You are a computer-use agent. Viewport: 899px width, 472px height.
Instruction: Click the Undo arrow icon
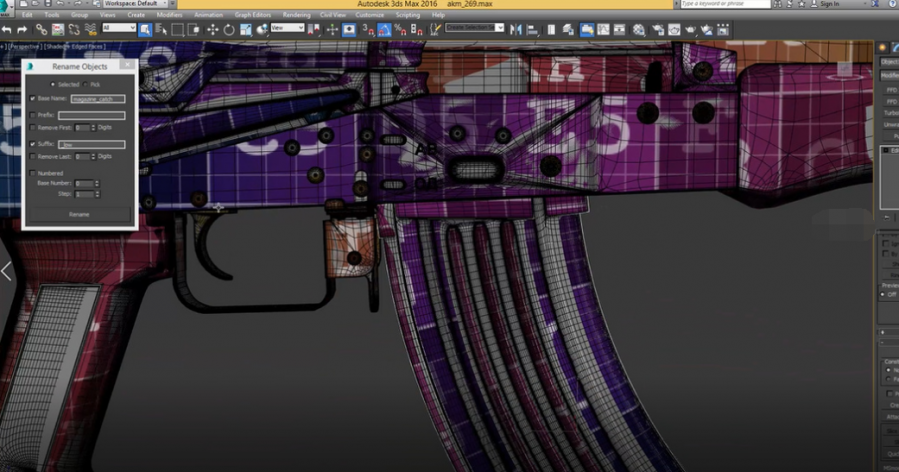pyautogui.click(x=7, y=29)
